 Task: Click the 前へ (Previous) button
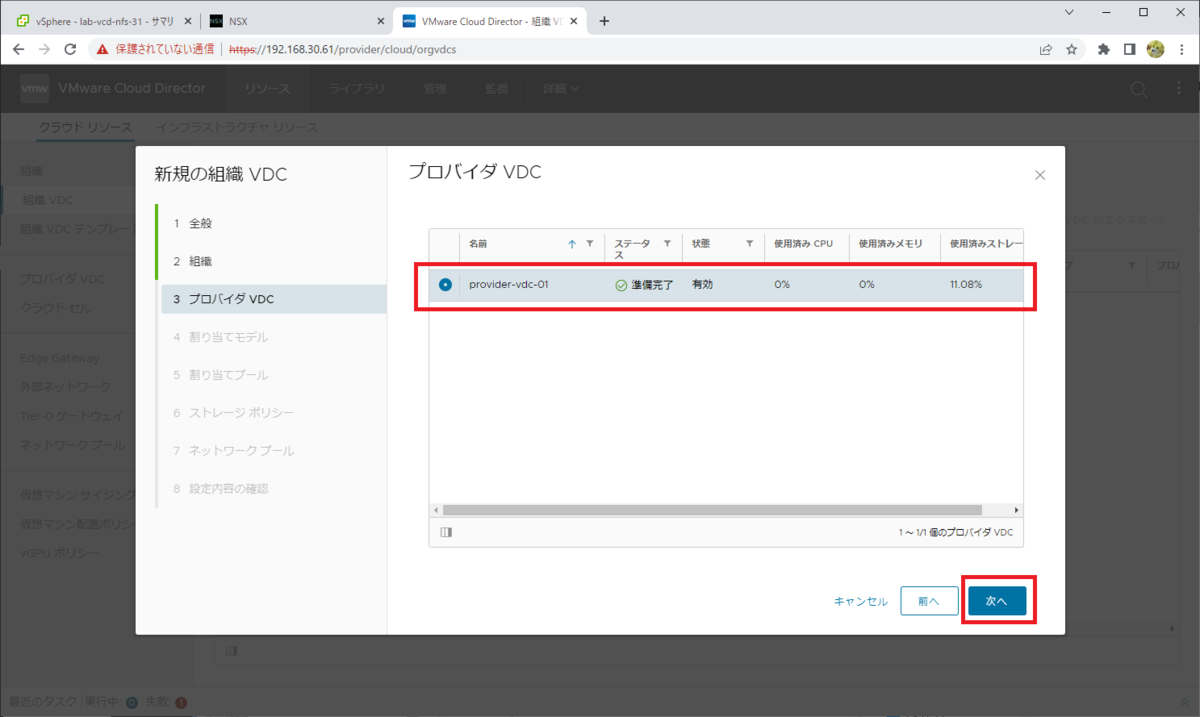point(928,601)
